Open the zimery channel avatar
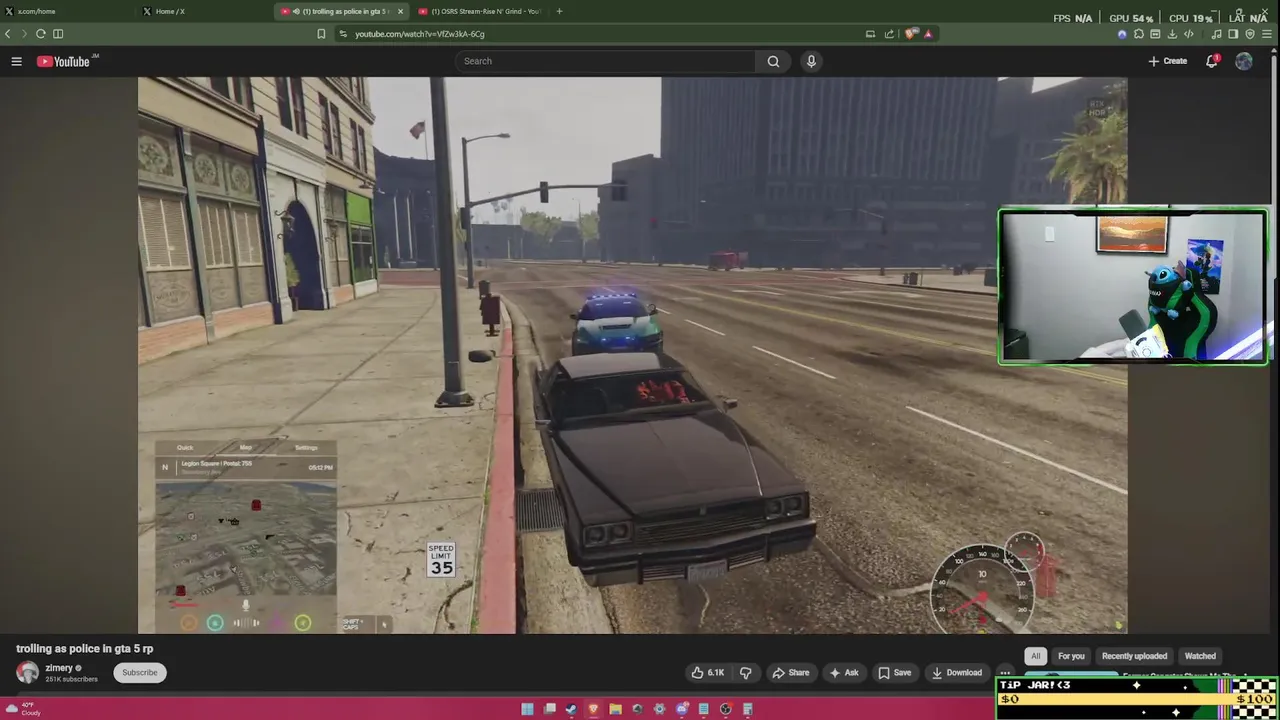The height and width of the screenshot is (720, 1280). point(27,672)
